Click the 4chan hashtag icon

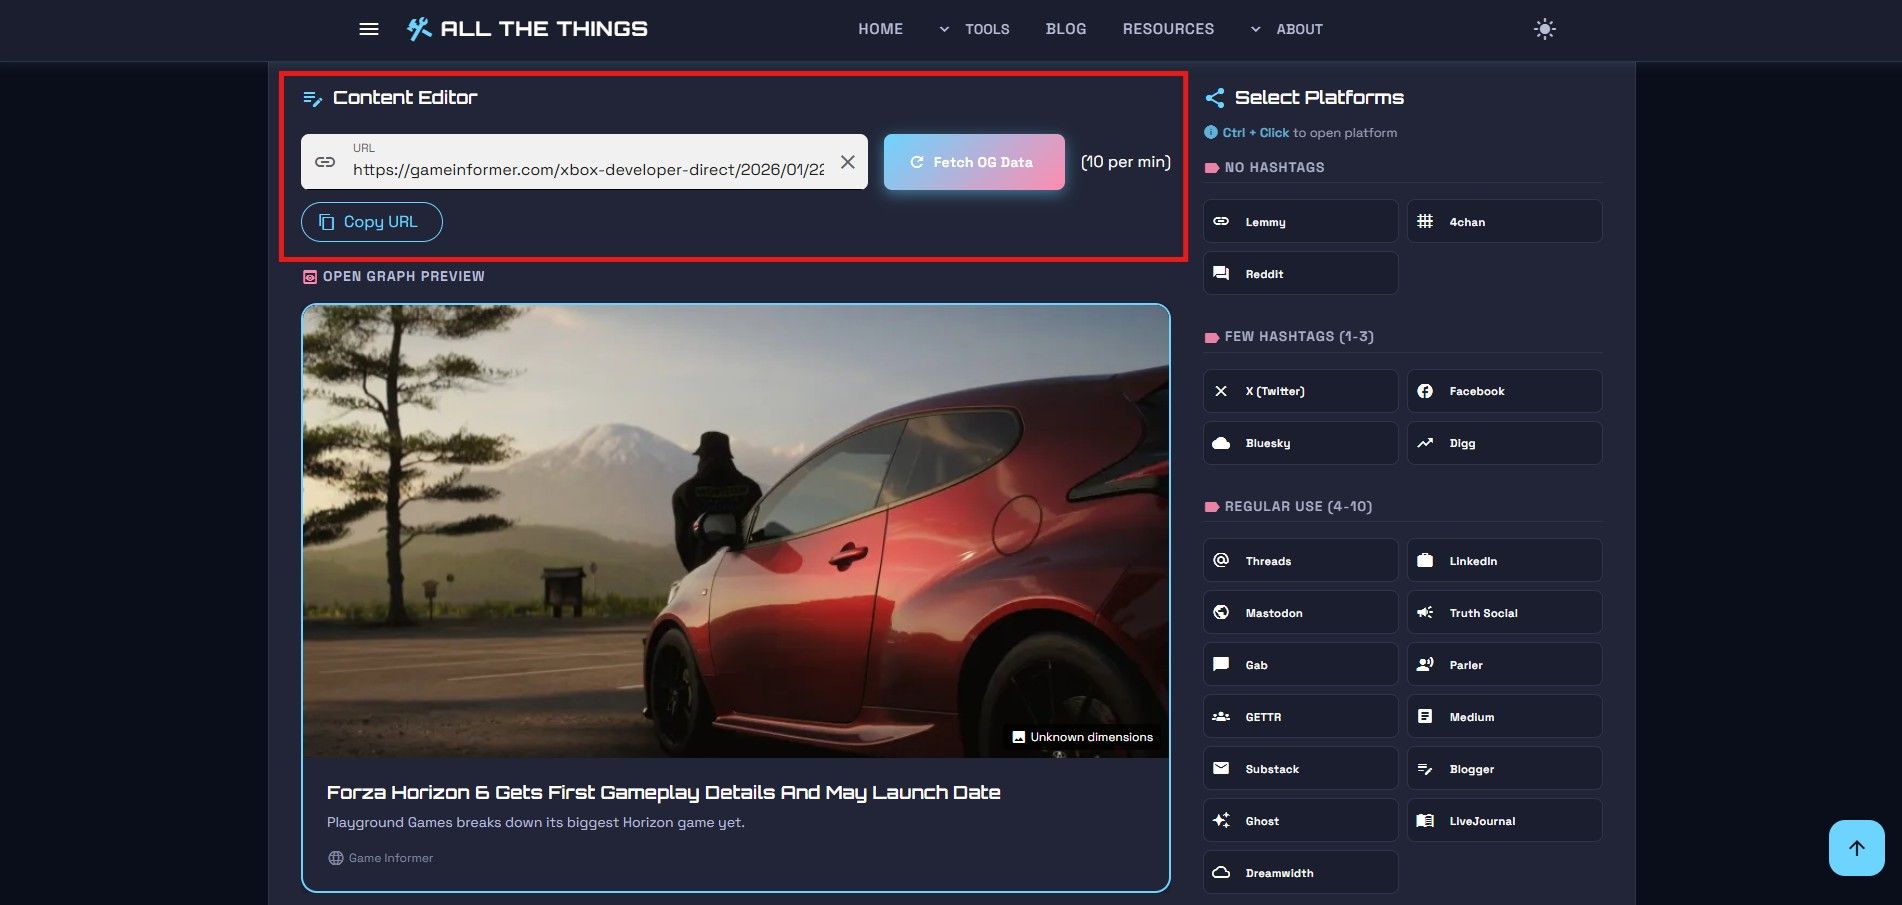[1426, 221]
